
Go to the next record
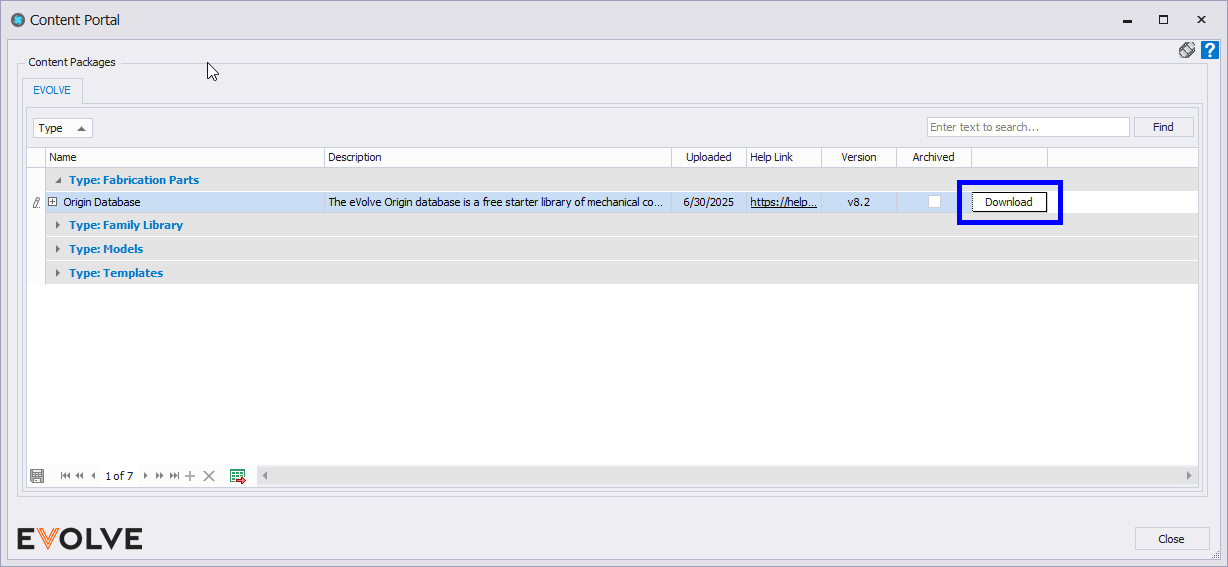coord(145,476)
